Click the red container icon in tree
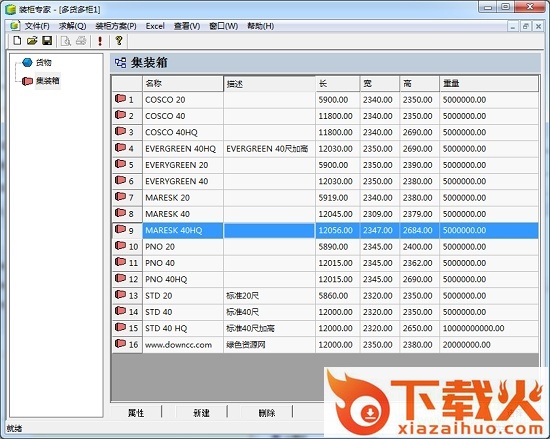This screenshot has width=550, height=439. [27, 81]
